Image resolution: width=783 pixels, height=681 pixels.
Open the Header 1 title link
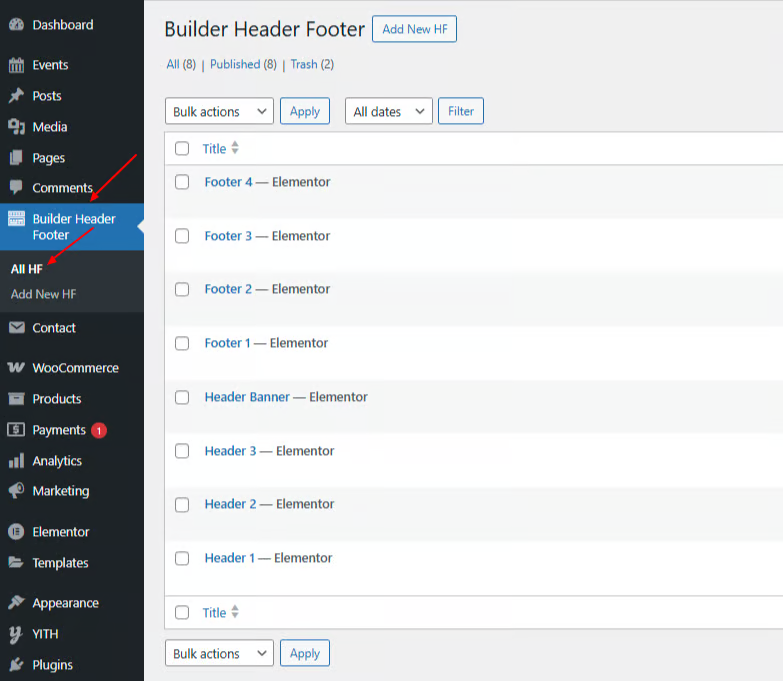[230, 558]
